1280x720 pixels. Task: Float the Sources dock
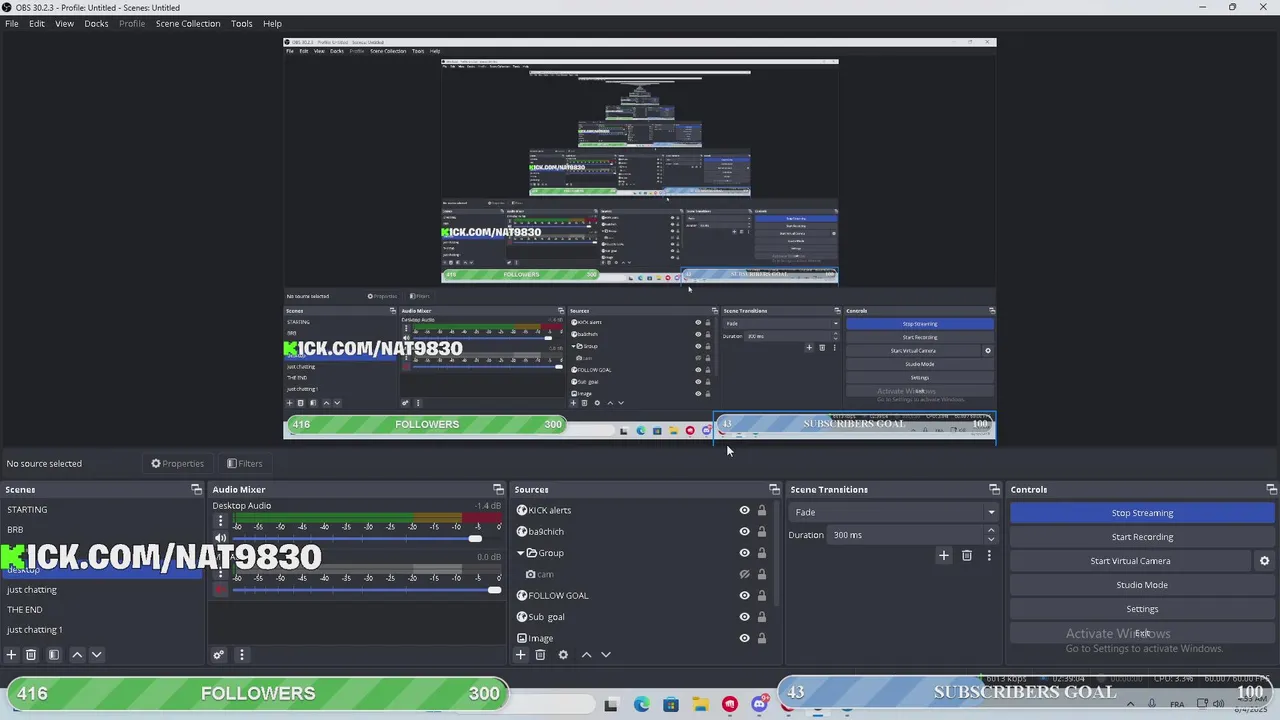point(774,490)
